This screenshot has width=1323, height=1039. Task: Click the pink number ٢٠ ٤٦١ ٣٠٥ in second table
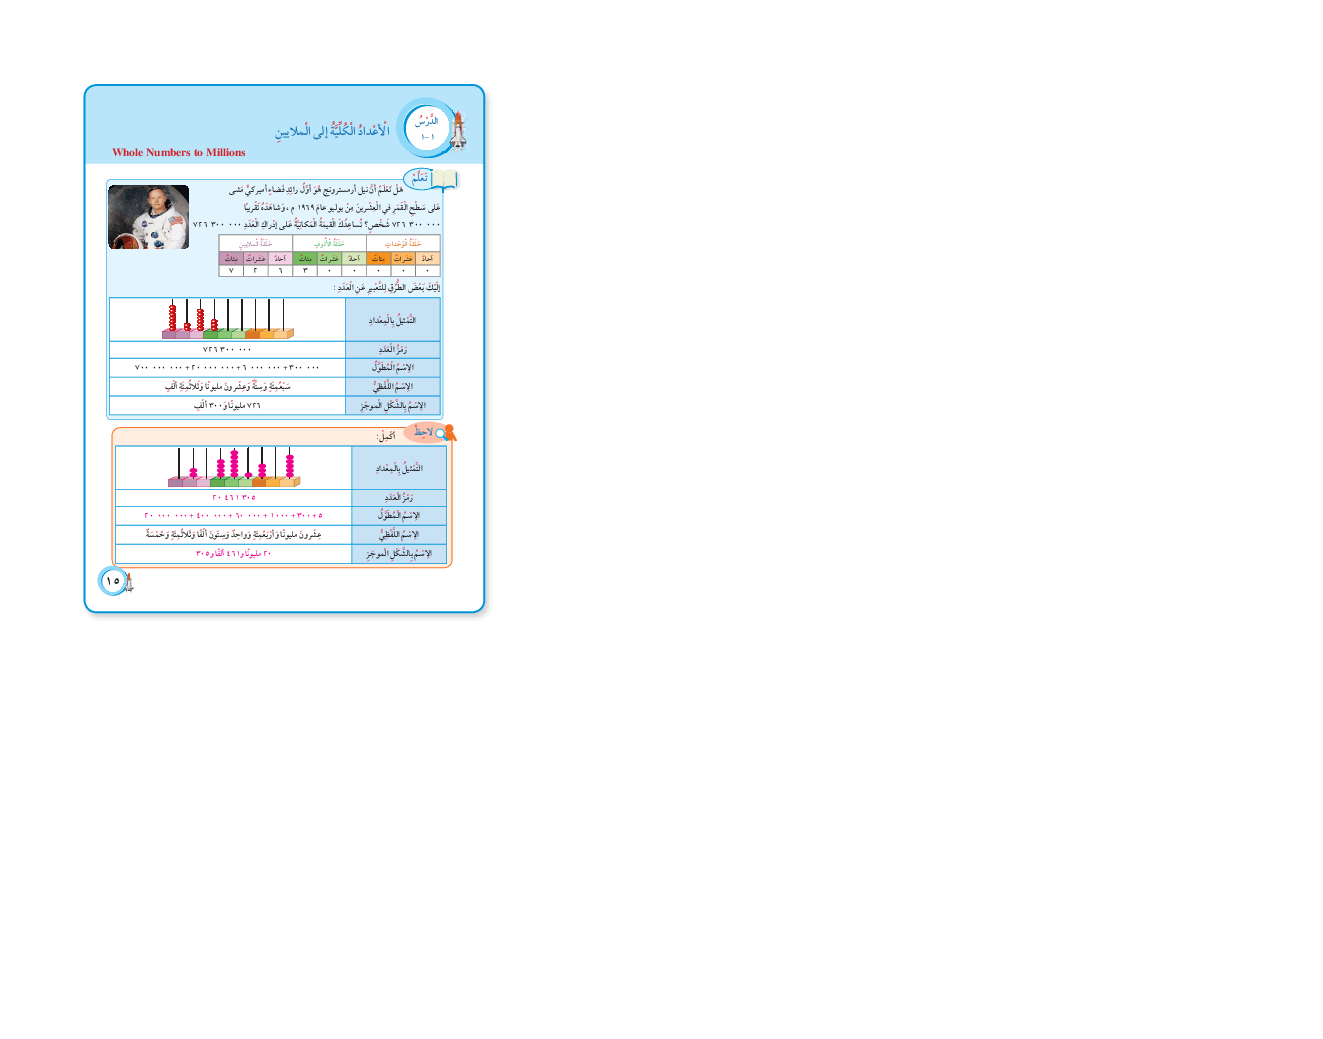[234, 497]
